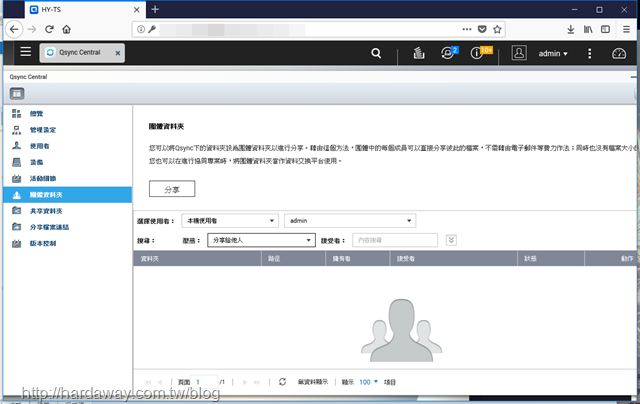Viewport: 640px width, 404px height.
Task: Click the page number input field
Action: (x=205, y=382)
